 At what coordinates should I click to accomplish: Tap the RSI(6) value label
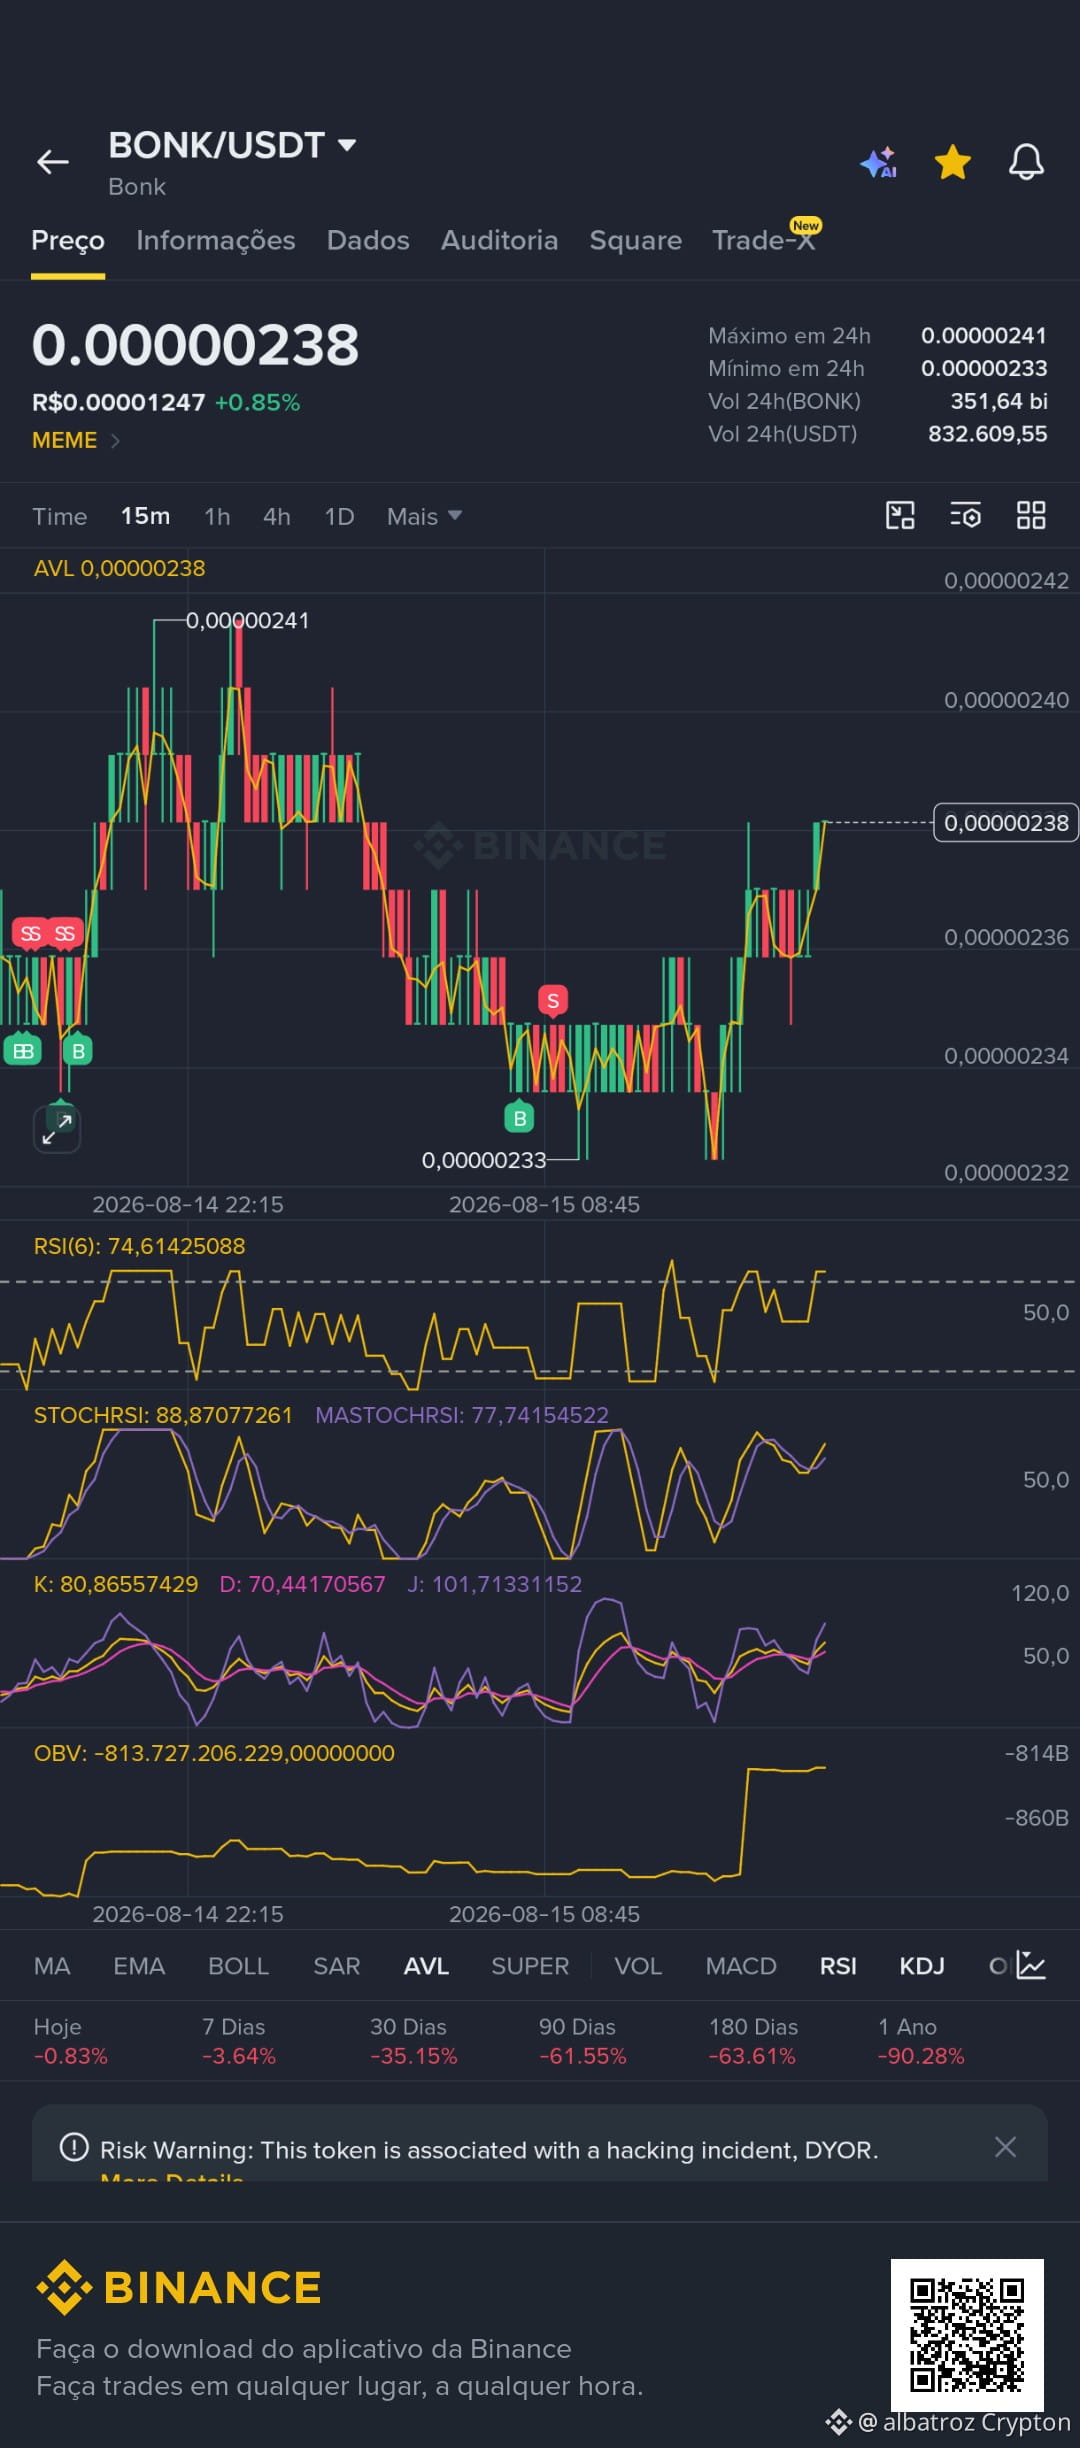139,1246
